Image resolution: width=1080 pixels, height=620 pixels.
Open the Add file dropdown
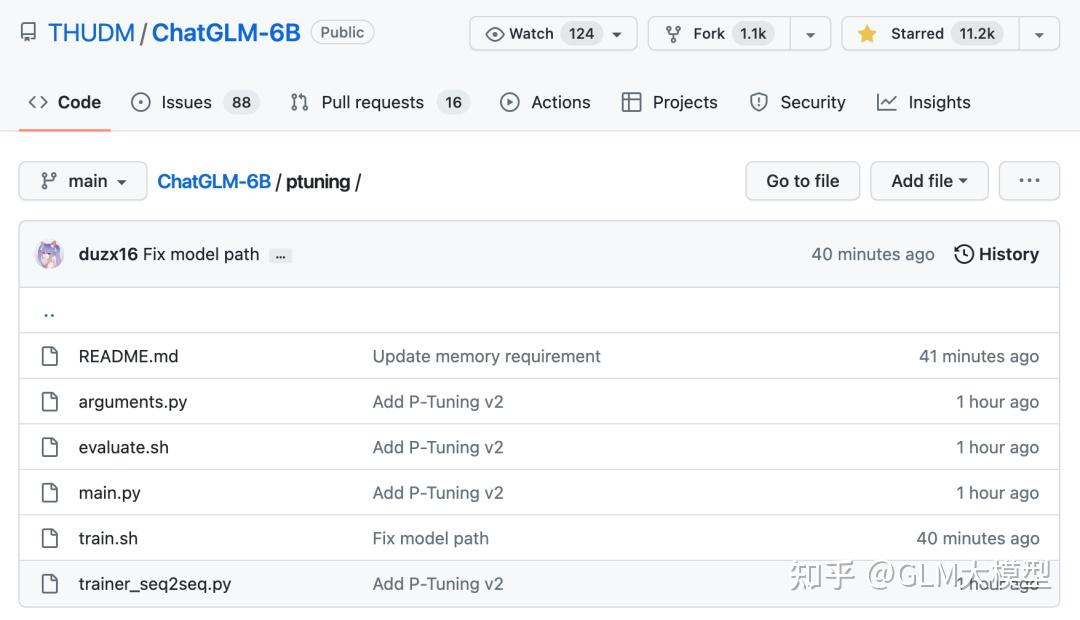coord(928,181)
